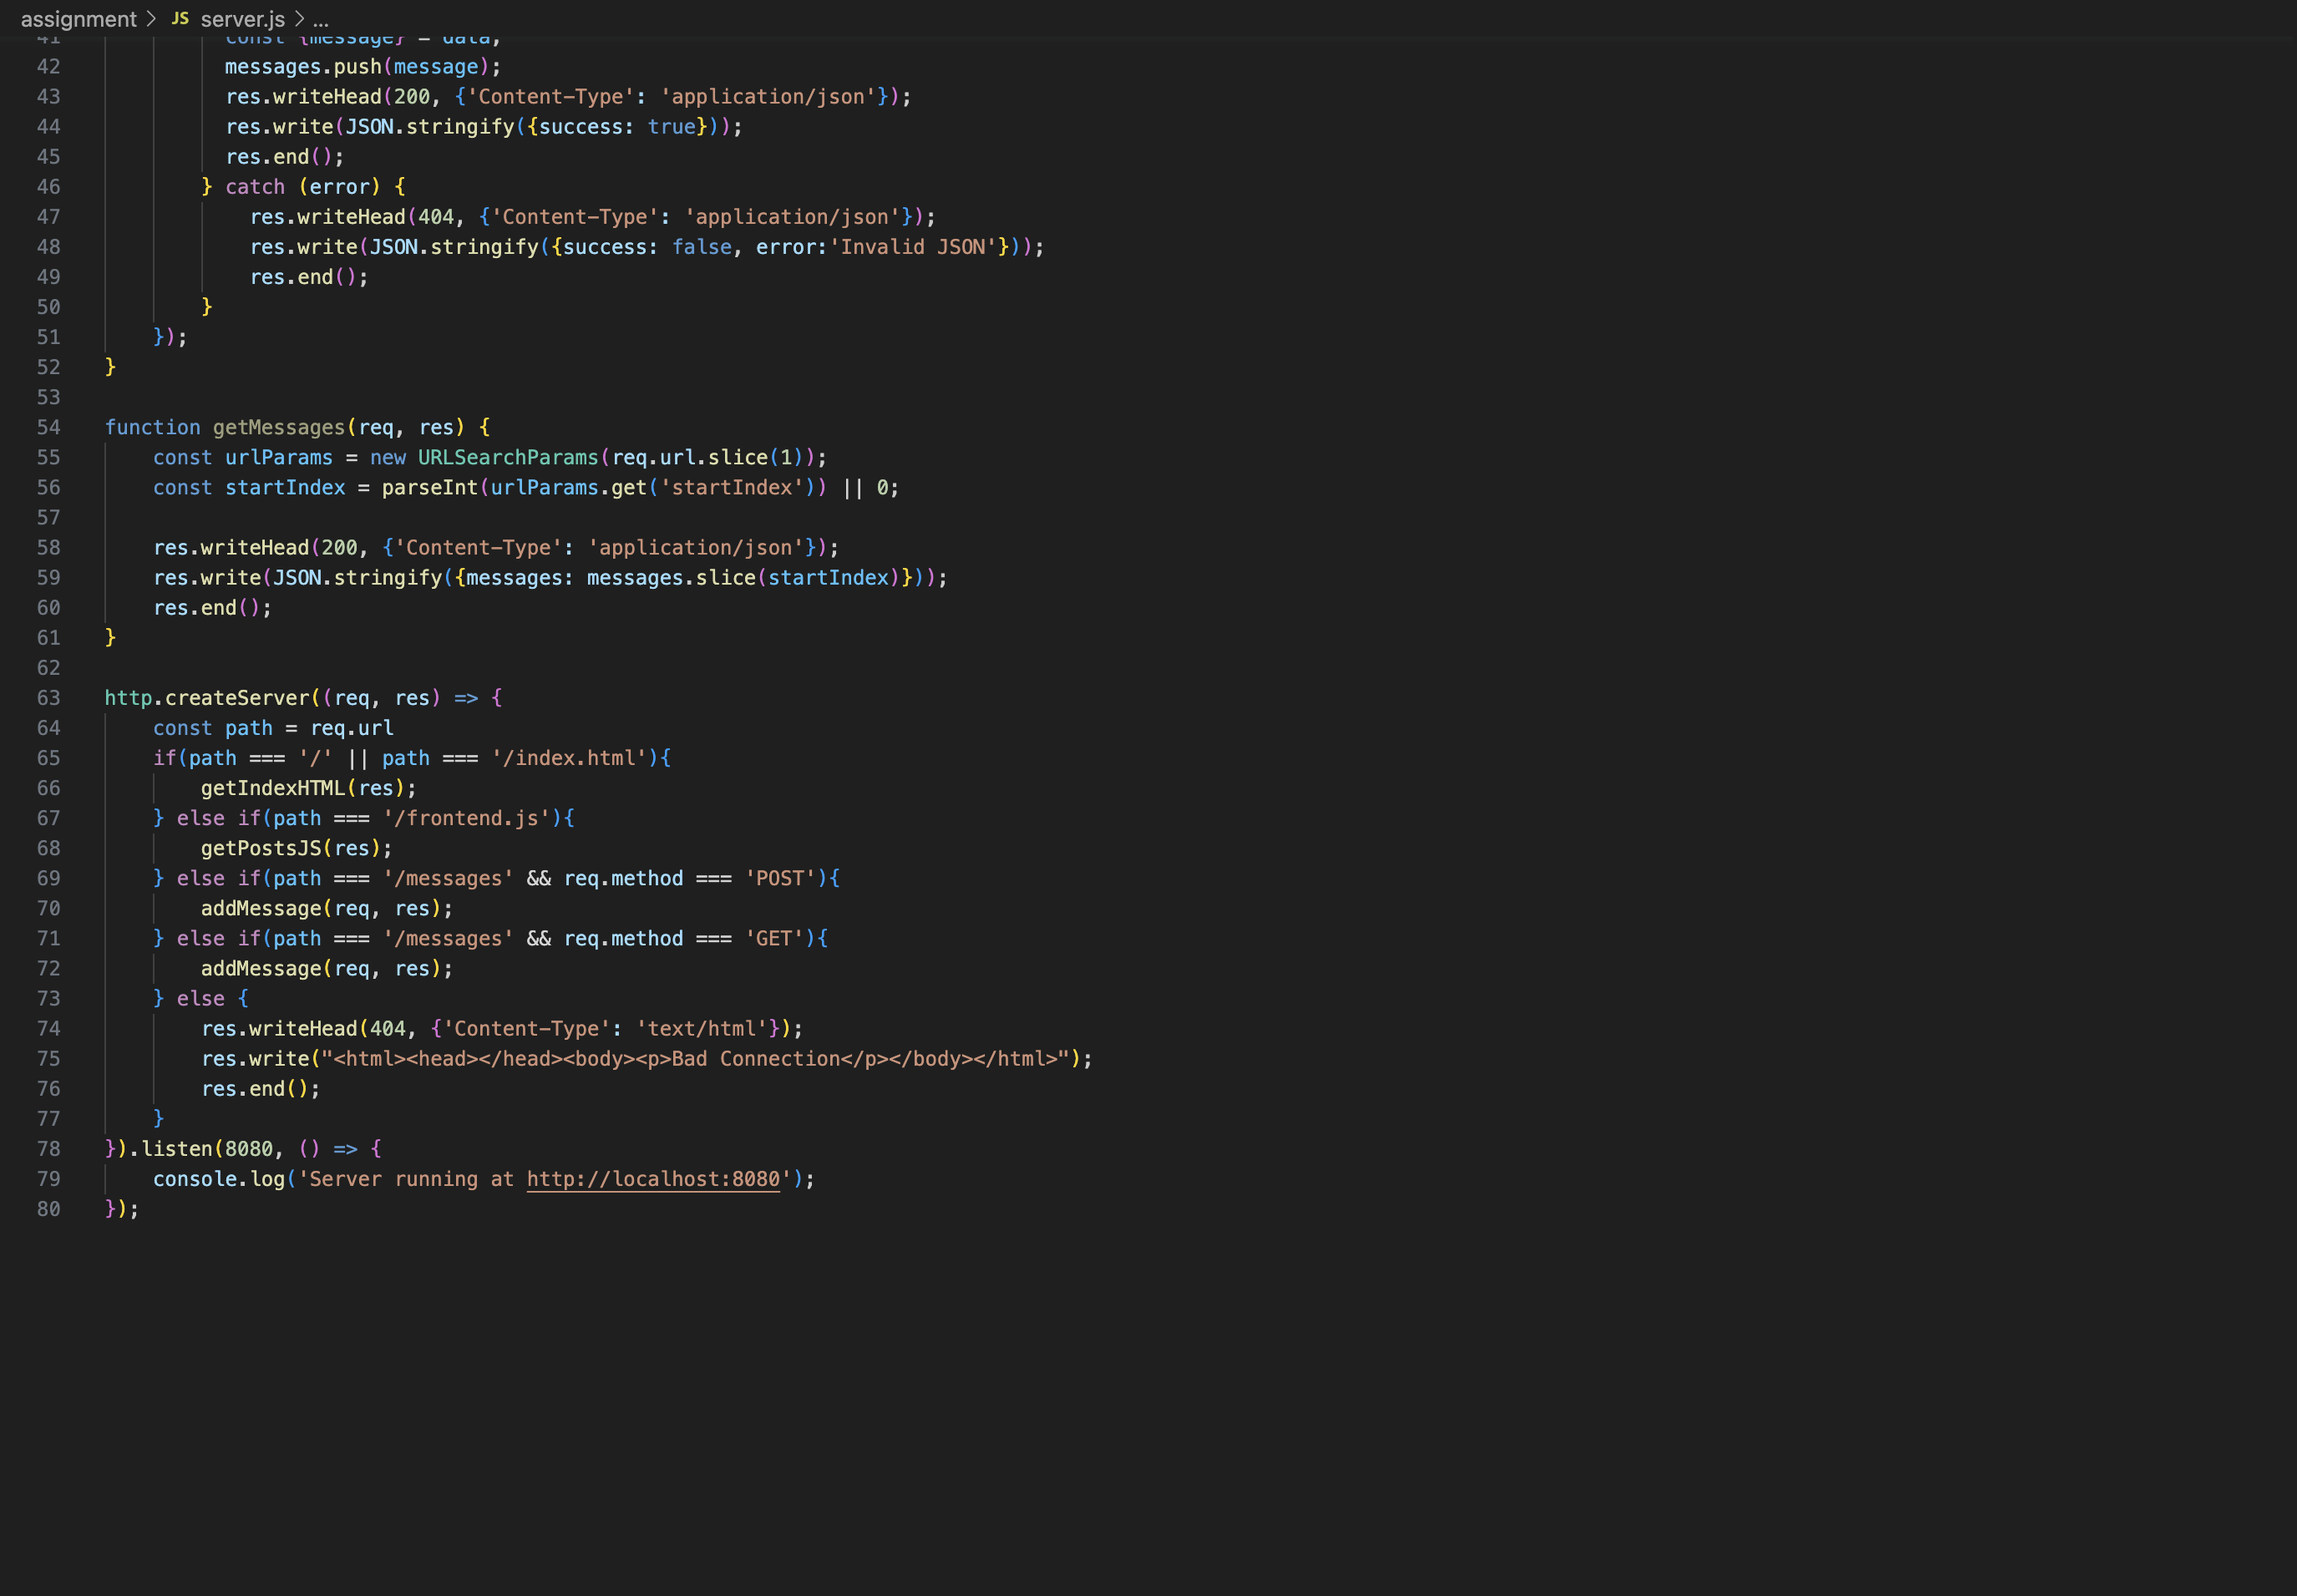Click the createServer method call
Screen dimensions: 2297x1596
(239, 697)
